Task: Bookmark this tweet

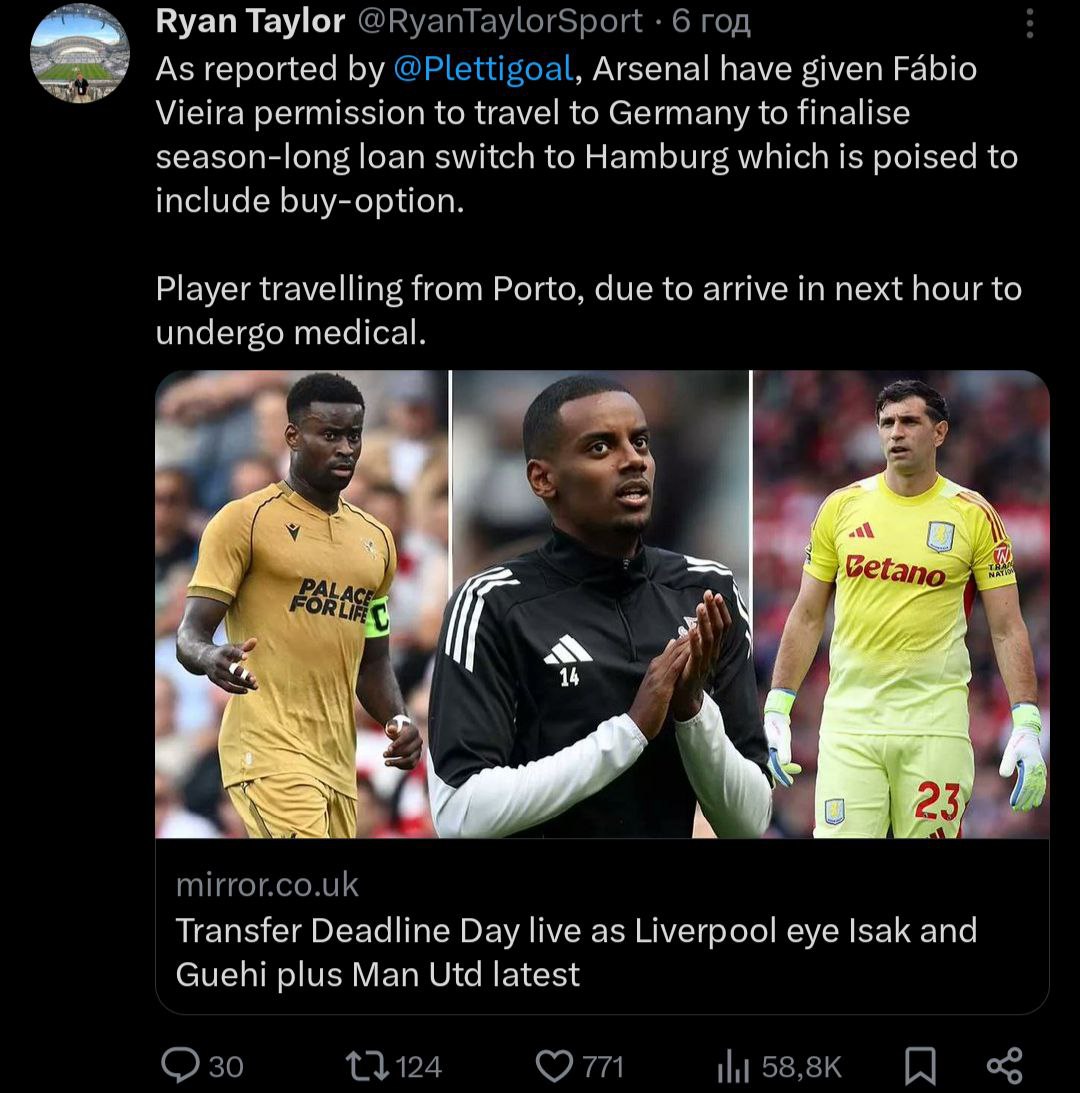Action: pos(920,1066)
